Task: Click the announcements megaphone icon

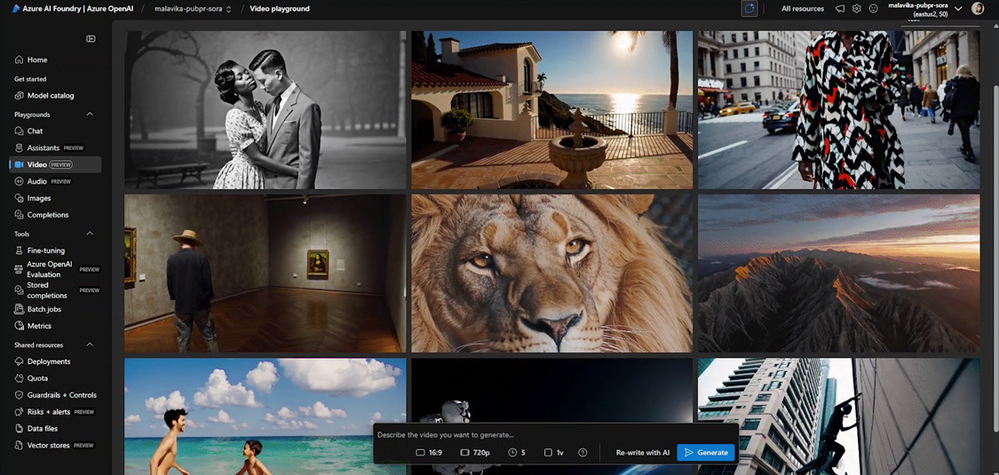Action: point(840,9)
